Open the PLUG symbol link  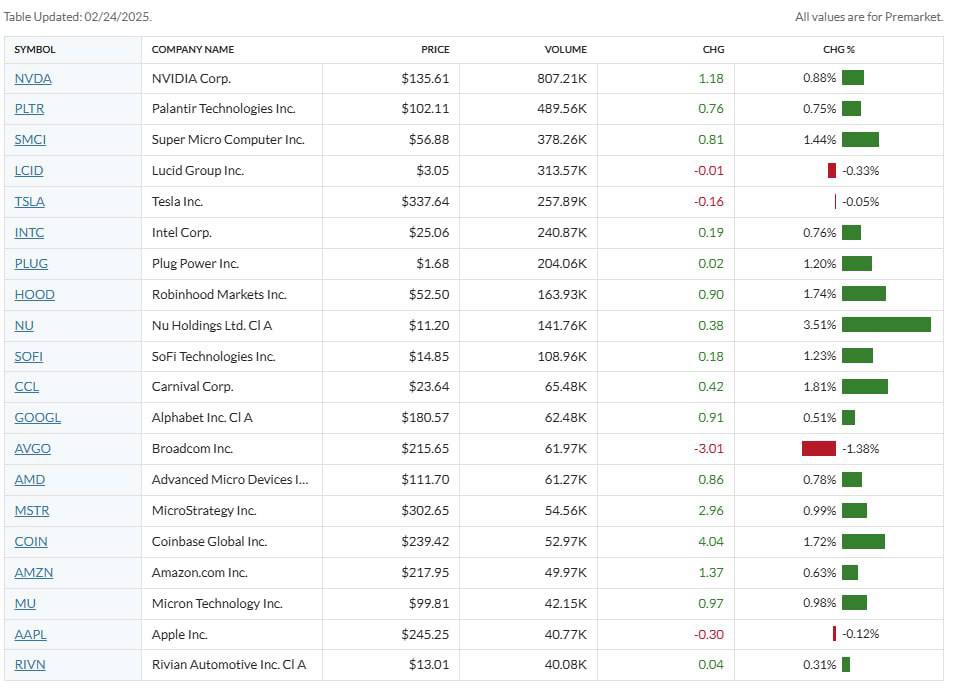31,263
